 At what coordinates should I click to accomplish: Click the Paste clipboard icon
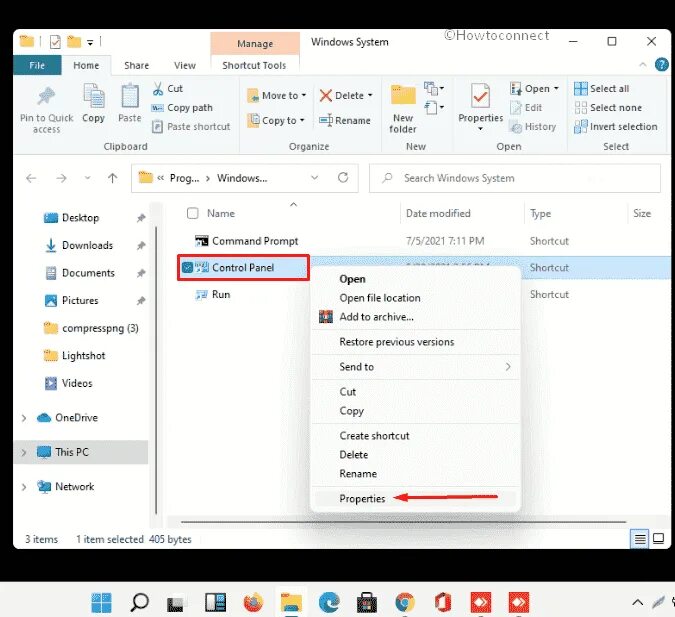130,96
